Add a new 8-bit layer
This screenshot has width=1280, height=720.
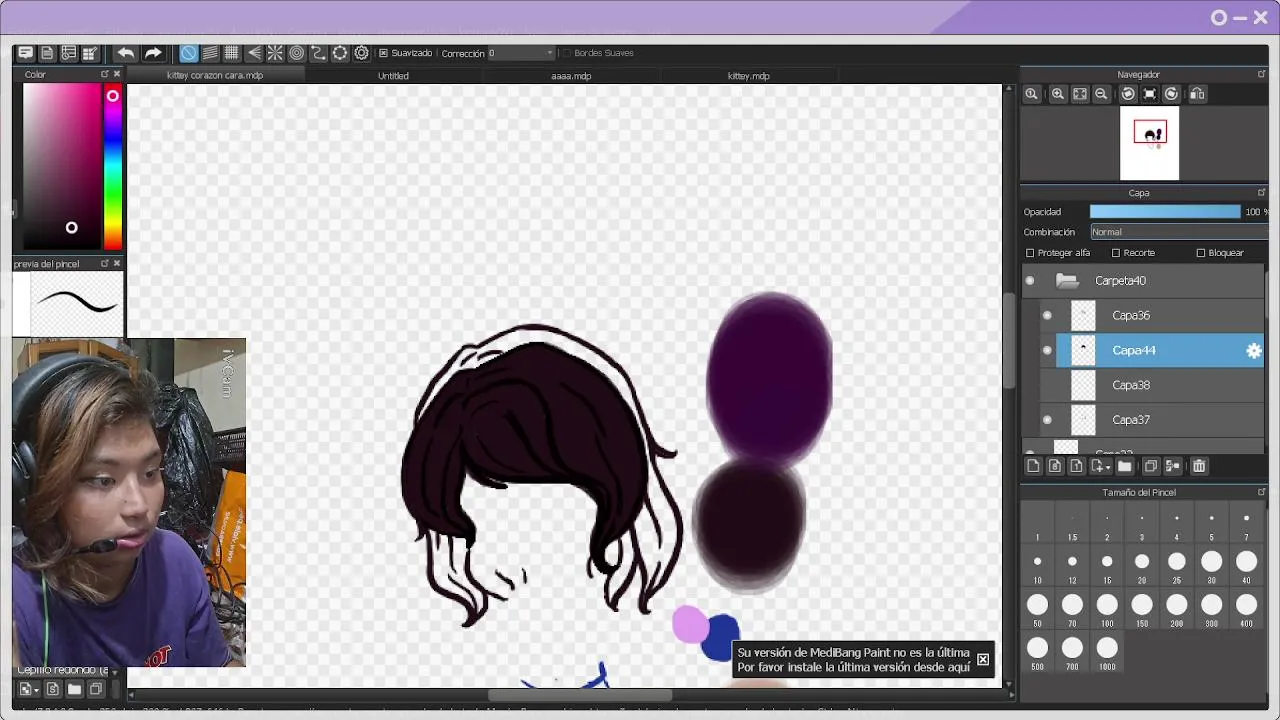[x=1055, y=466]
